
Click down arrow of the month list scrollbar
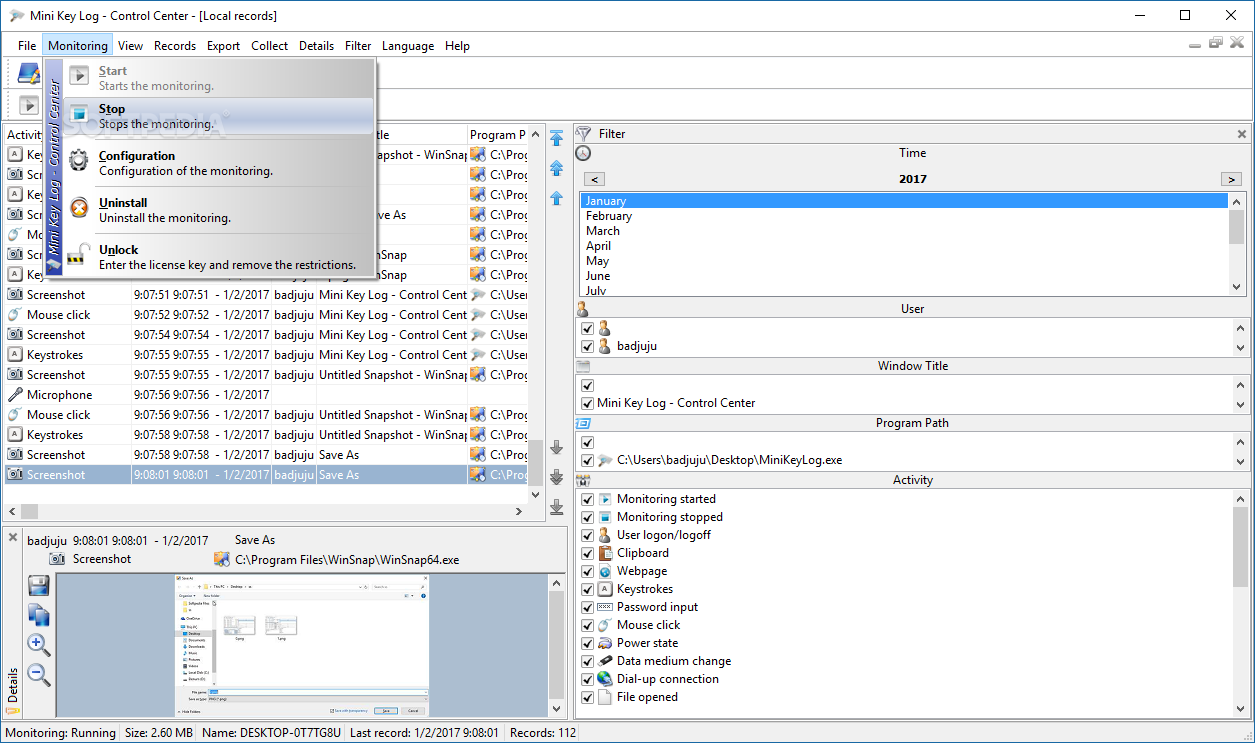tap(1238, 287)
